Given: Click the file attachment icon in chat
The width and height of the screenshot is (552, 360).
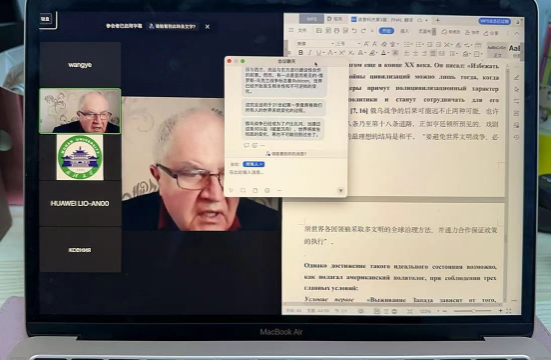Looking at the screenshot, I should click(255, 190).
